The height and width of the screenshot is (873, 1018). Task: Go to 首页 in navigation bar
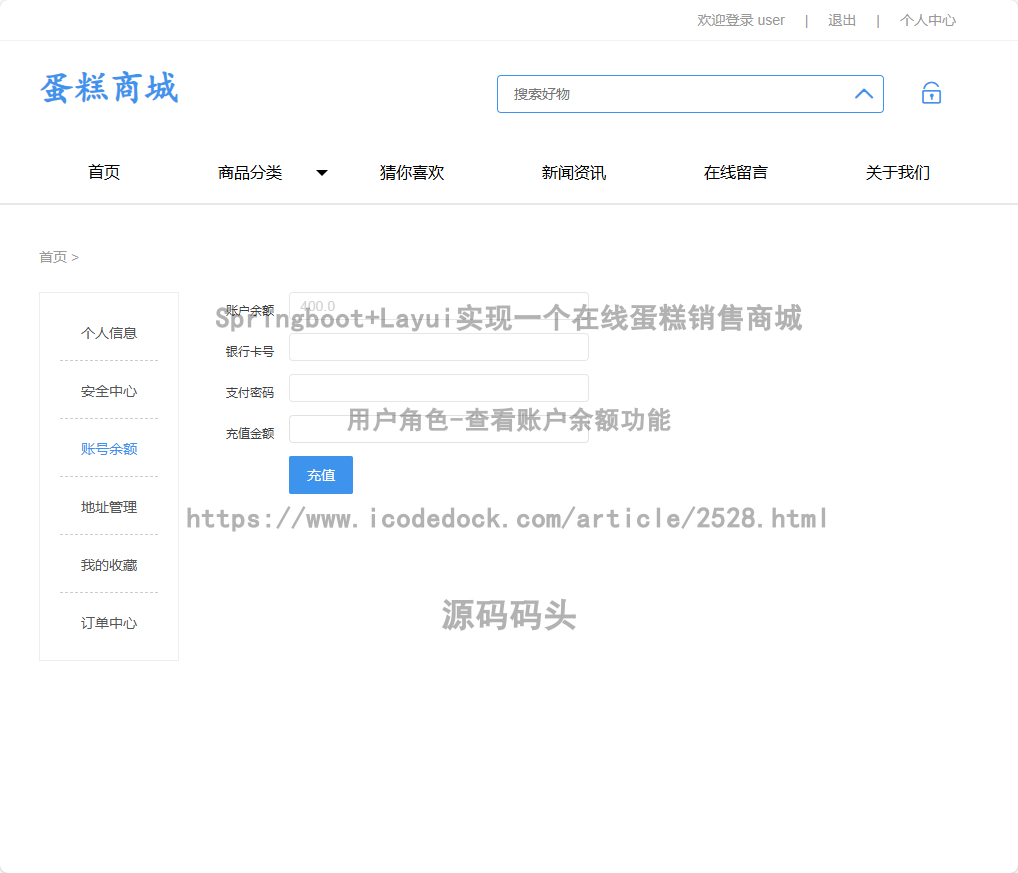pos(104,173)
